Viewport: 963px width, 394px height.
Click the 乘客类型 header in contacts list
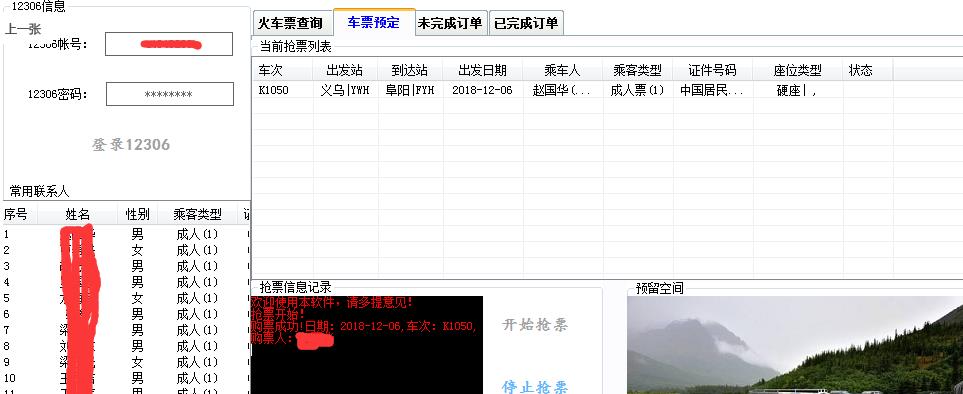tap(197, 214)
